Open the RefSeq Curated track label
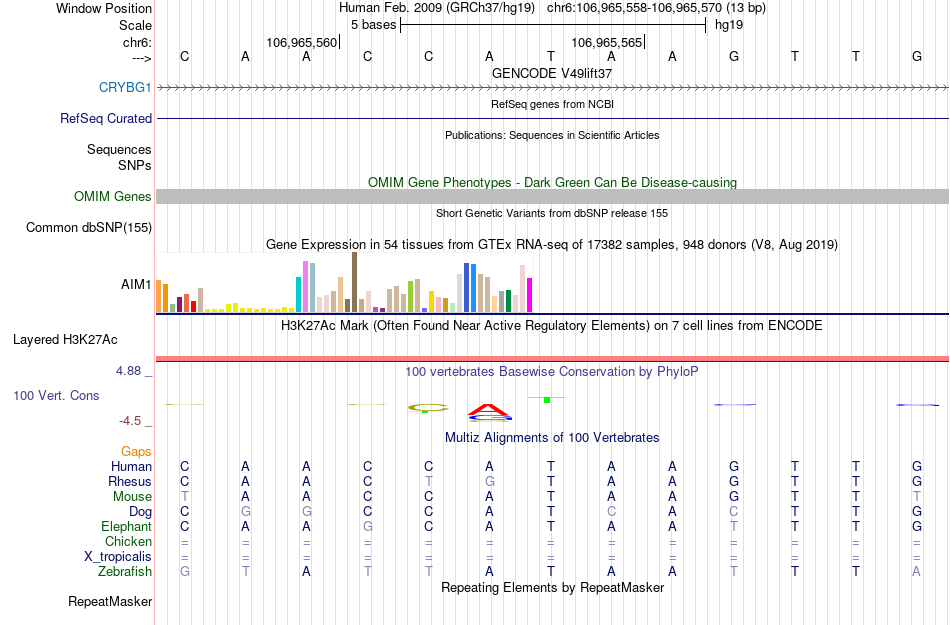Image resolution: width=950 pixels, height=625 pixels. (105, 118)
